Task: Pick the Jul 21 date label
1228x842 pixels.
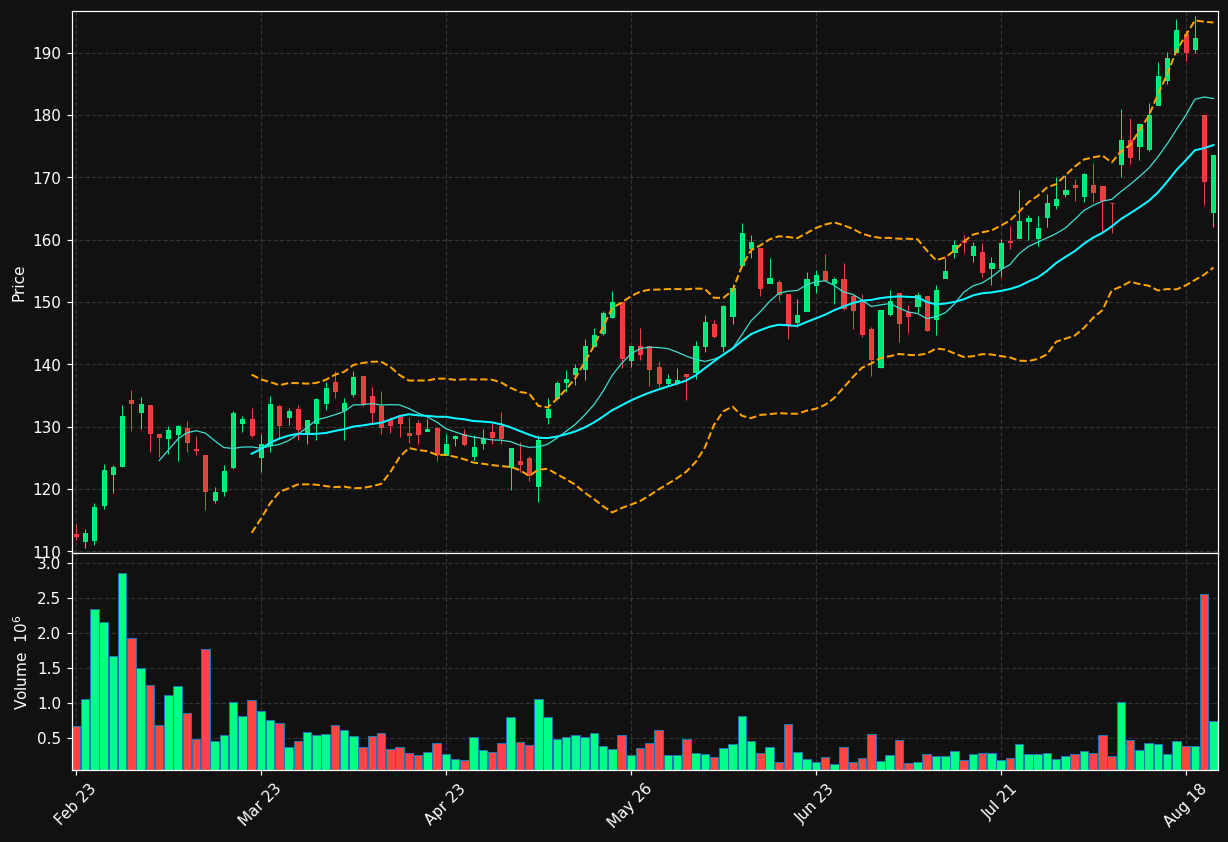Action: [1001, 805]
